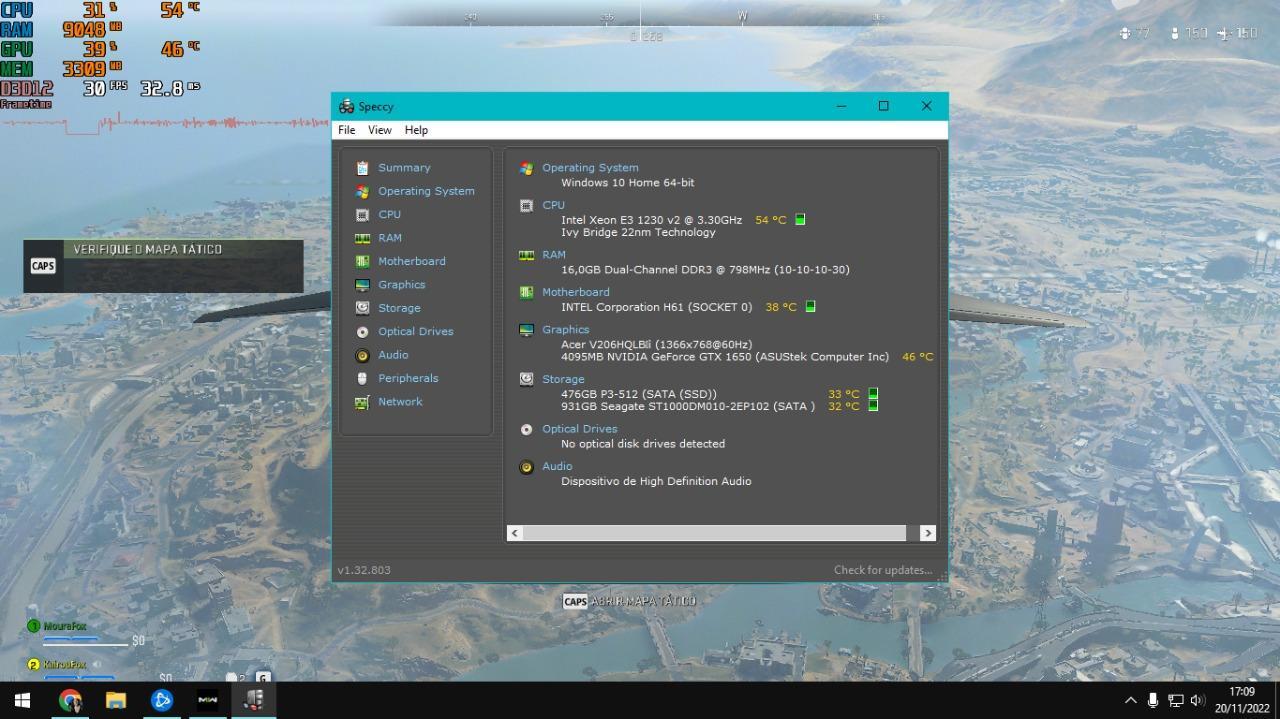Choose the RAM module icon in the sidebar
This screenshot has width=1280, height=719.
[x=362, y=238]
